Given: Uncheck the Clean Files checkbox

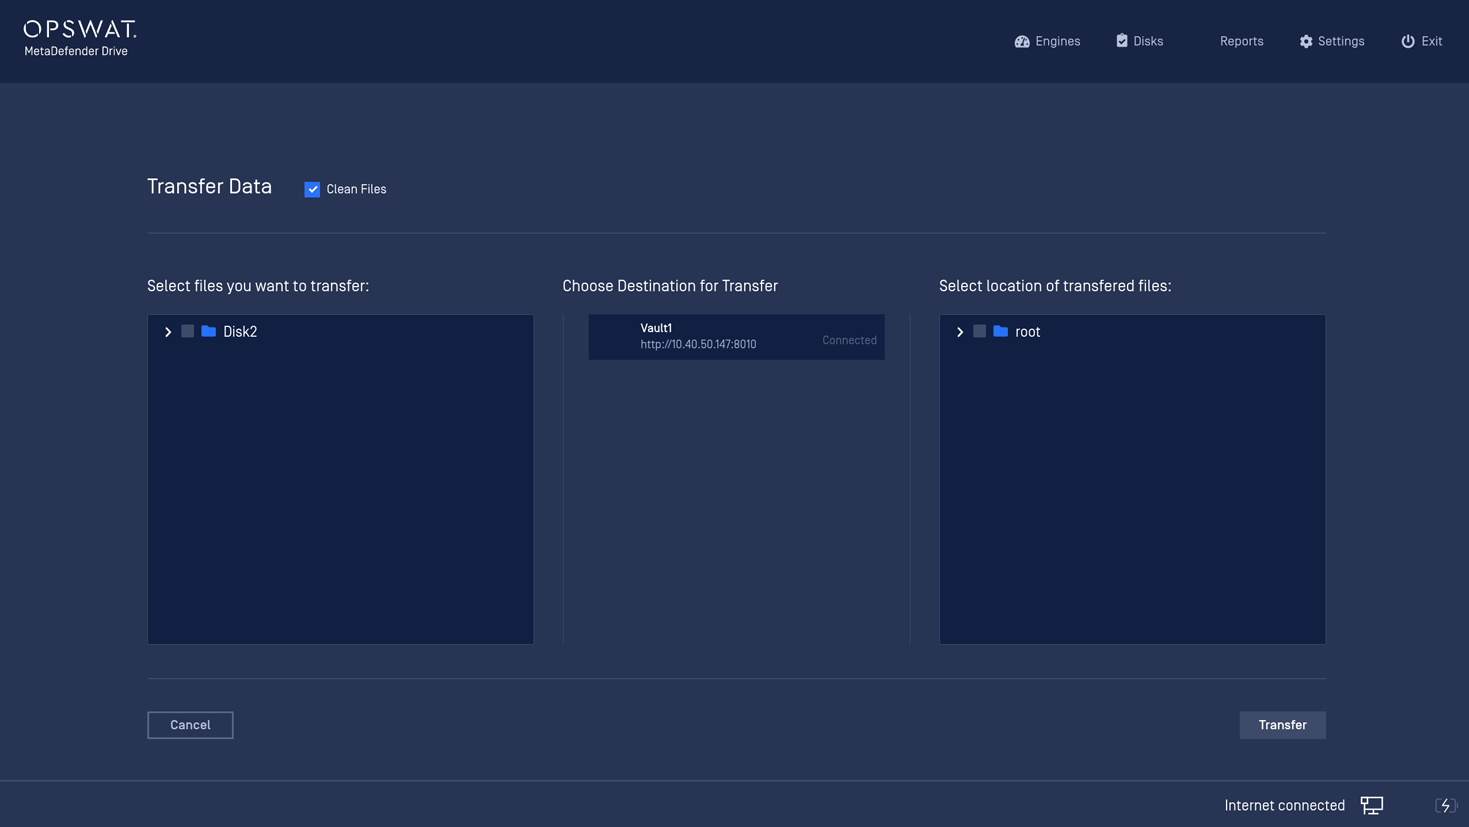Looking at the screenshot, I should click(x=312, y=190).
